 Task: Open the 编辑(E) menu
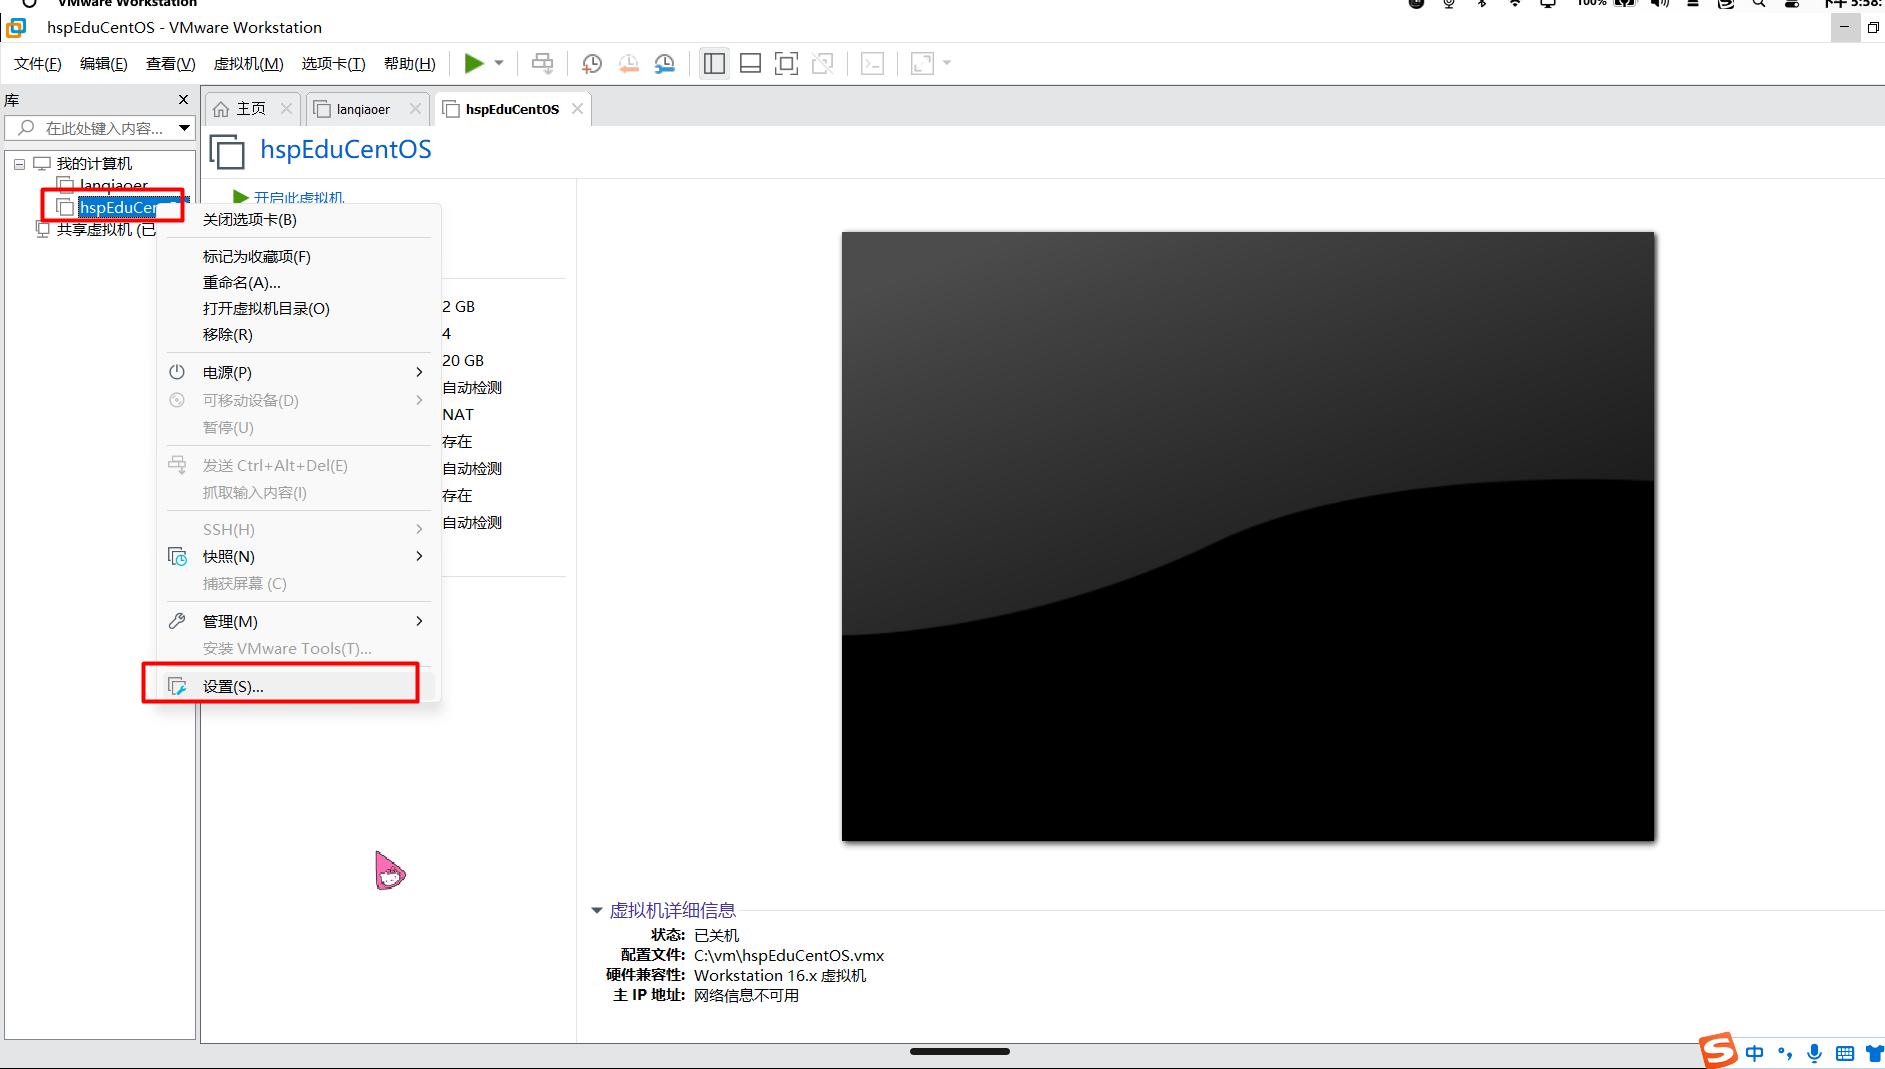[x=104, y=64]
